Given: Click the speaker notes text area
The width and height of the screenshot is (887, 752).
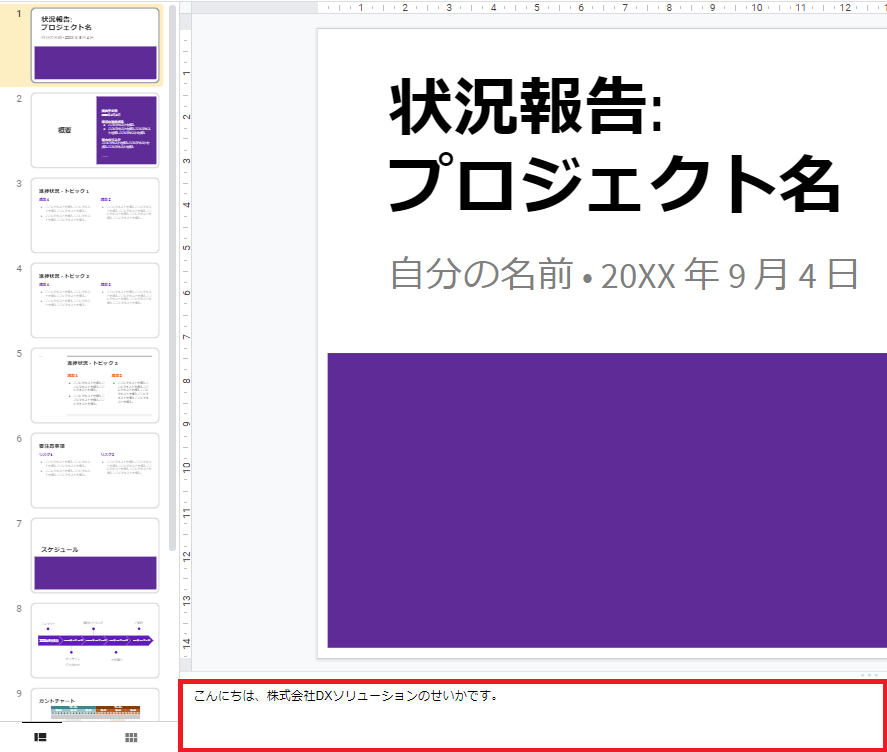Looking at the screenshot, I should tap(532, 716).
